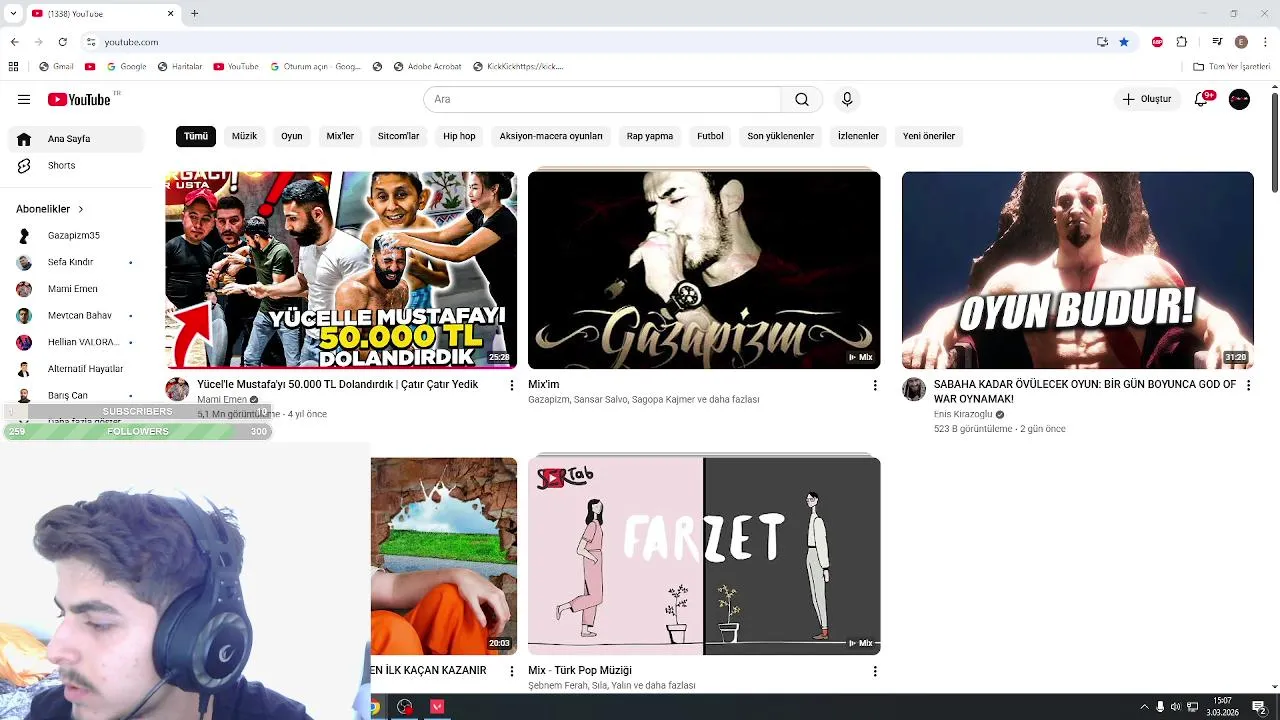Open the volume icon in system tray

pos(1176,707)
